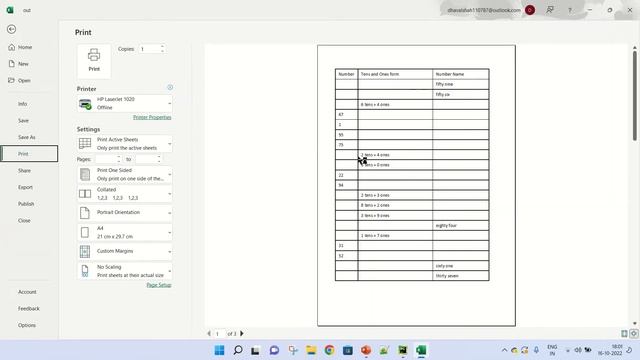This screenshot has height=360, width=640.
Task: Open the clock and date panel
Action: click(610, 350)
